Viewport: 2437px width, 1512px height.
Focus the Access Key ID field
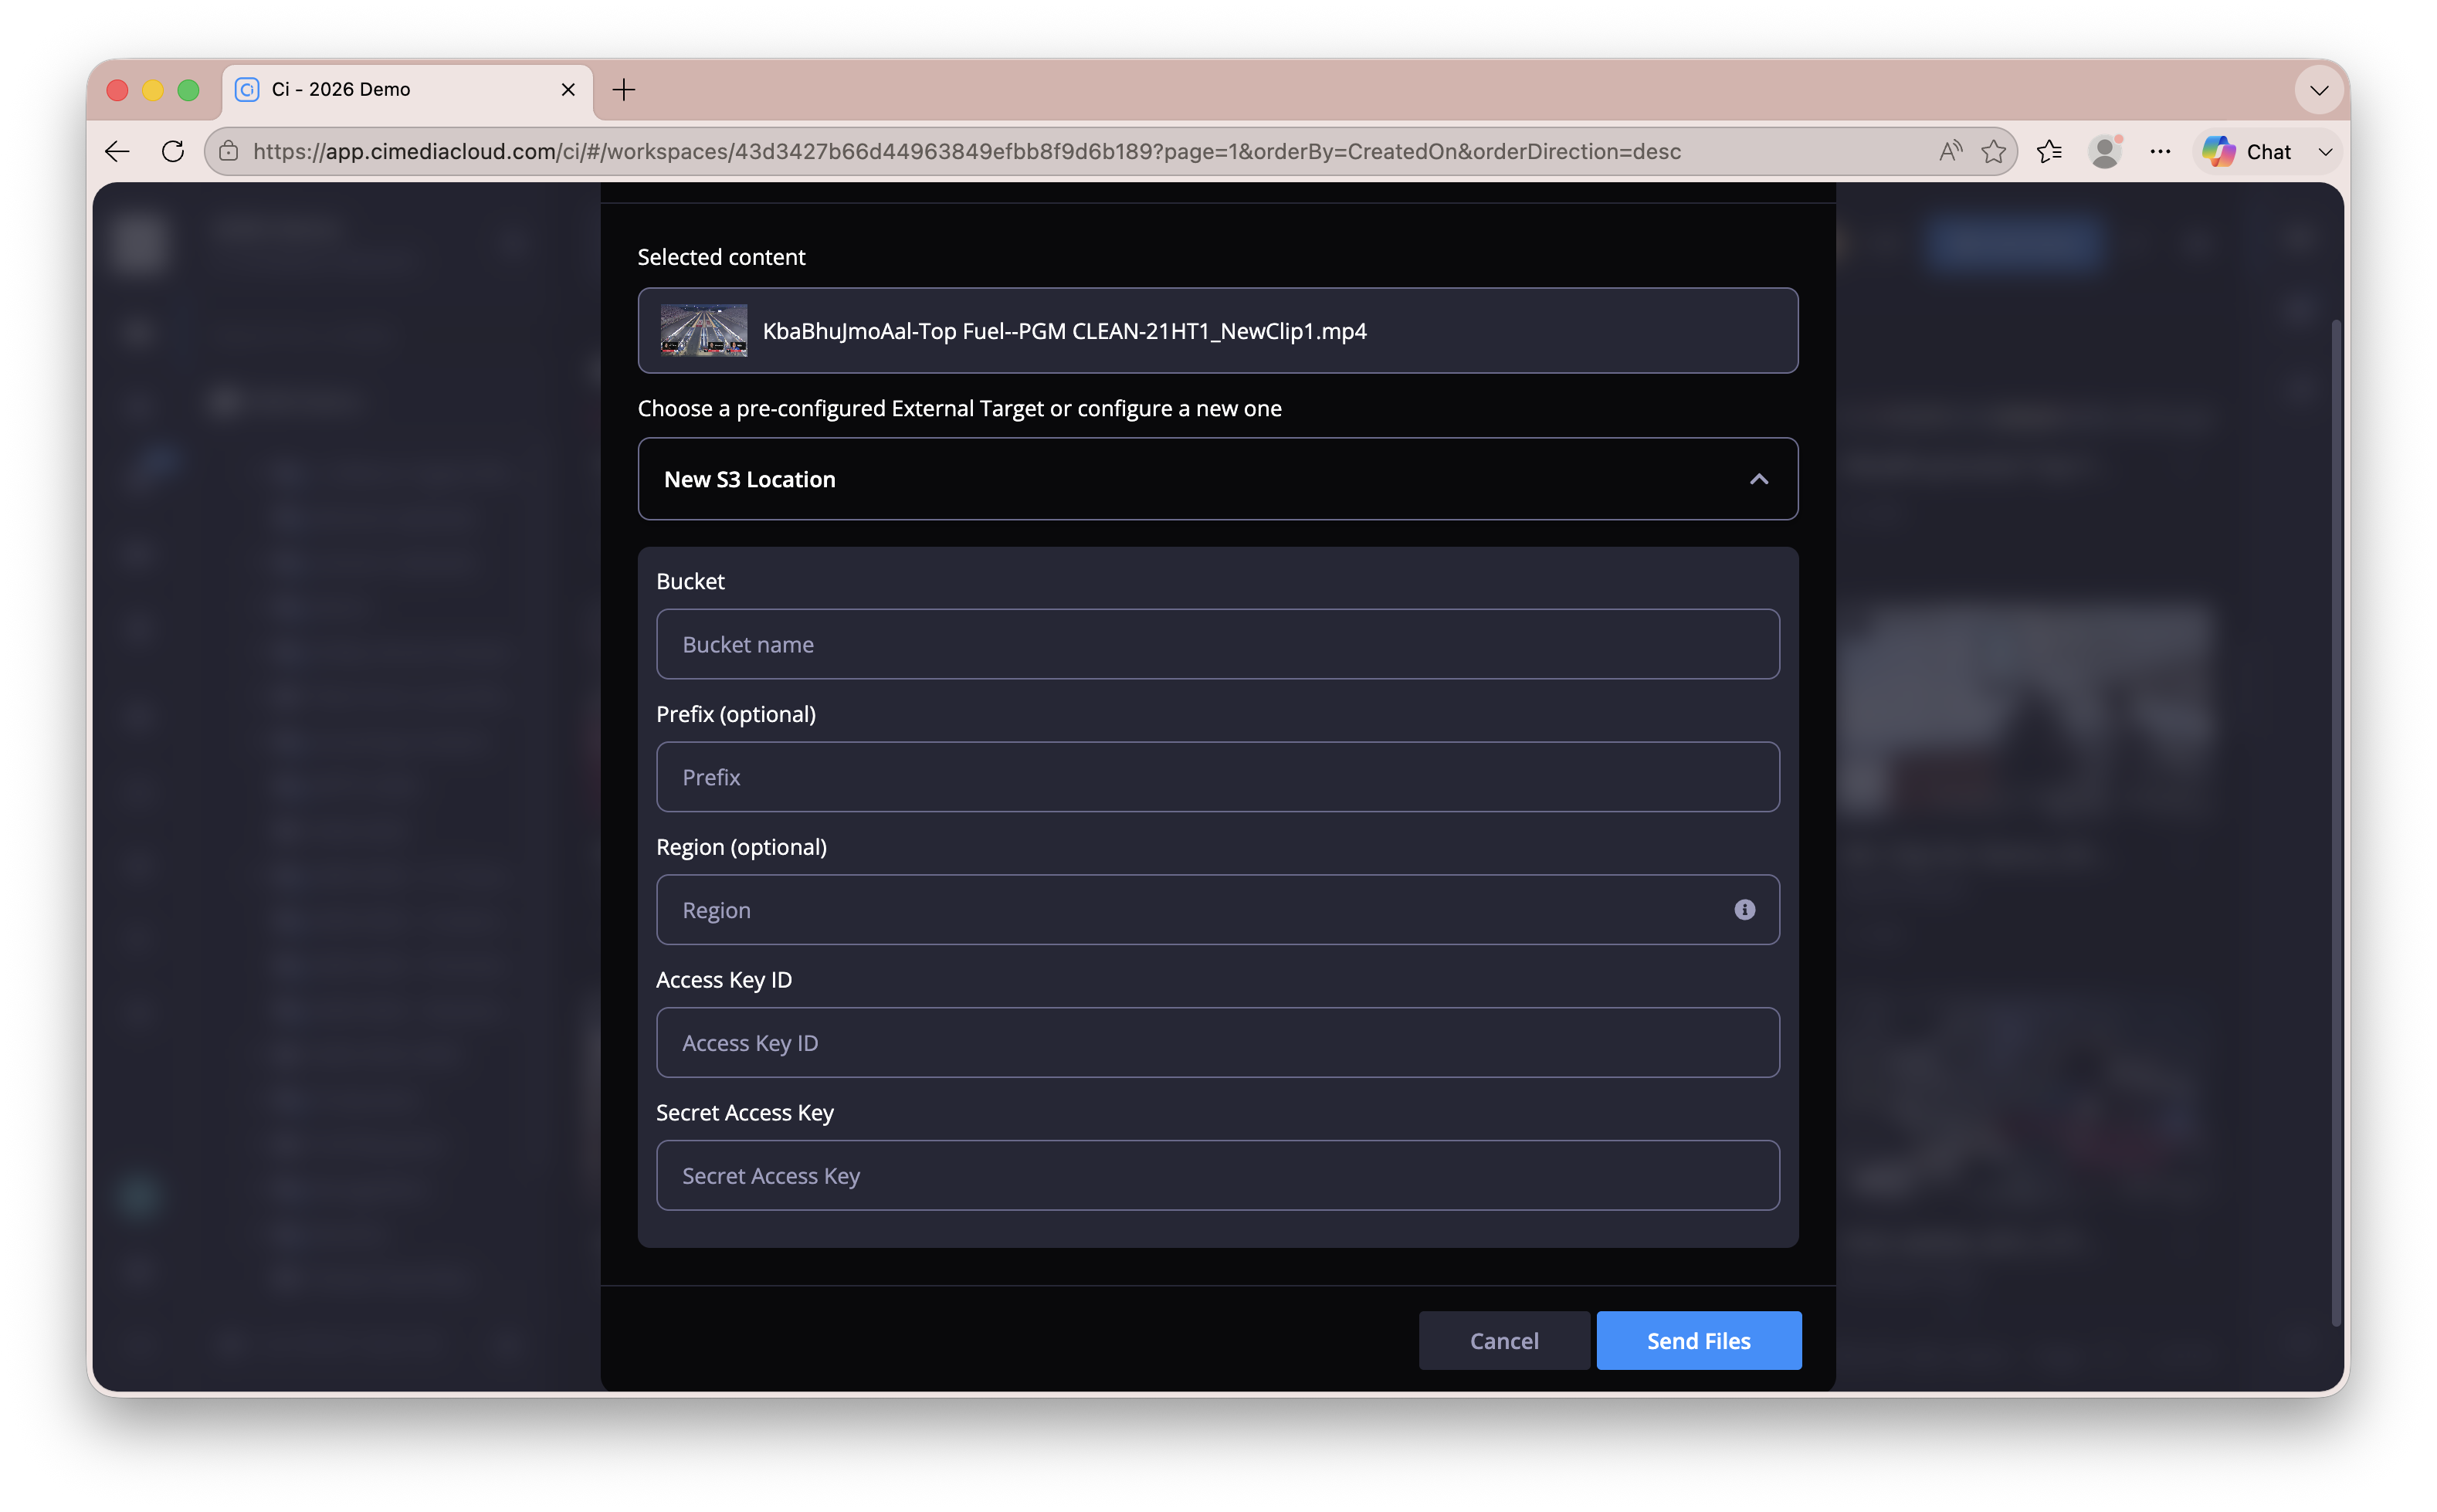point(1217,1043)
